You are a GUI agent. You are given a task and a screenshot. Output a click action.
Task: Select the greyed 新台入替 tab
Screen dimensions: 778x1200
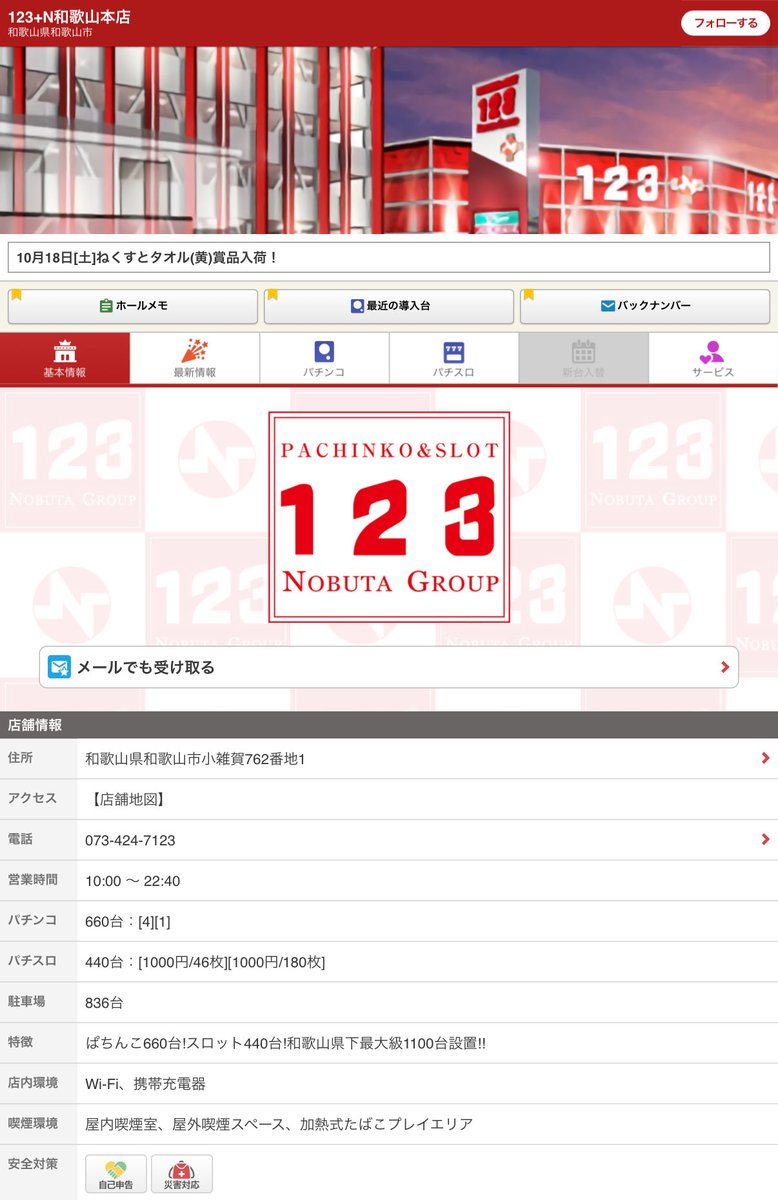coord(583,358)
